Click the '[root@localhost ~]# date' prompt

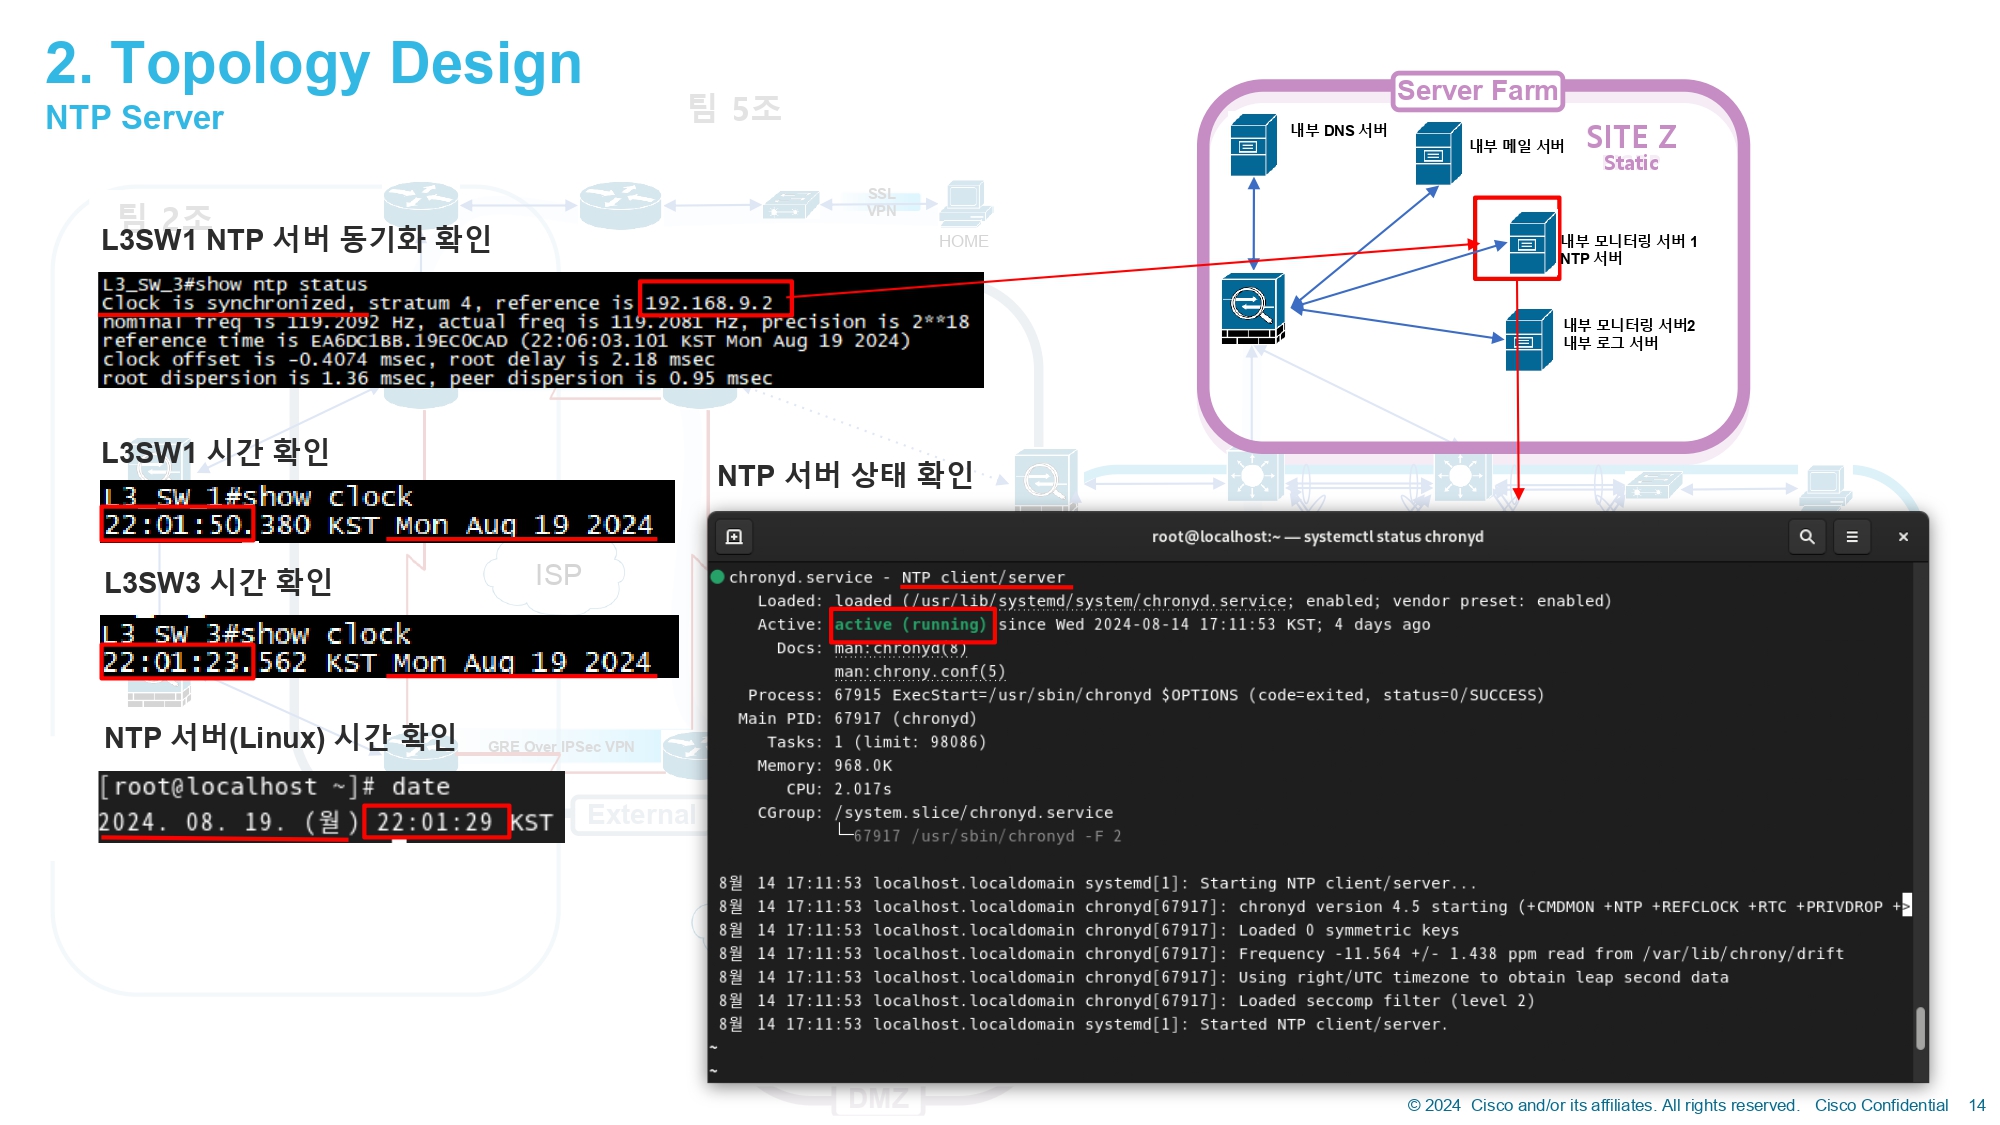pos(274,787)
